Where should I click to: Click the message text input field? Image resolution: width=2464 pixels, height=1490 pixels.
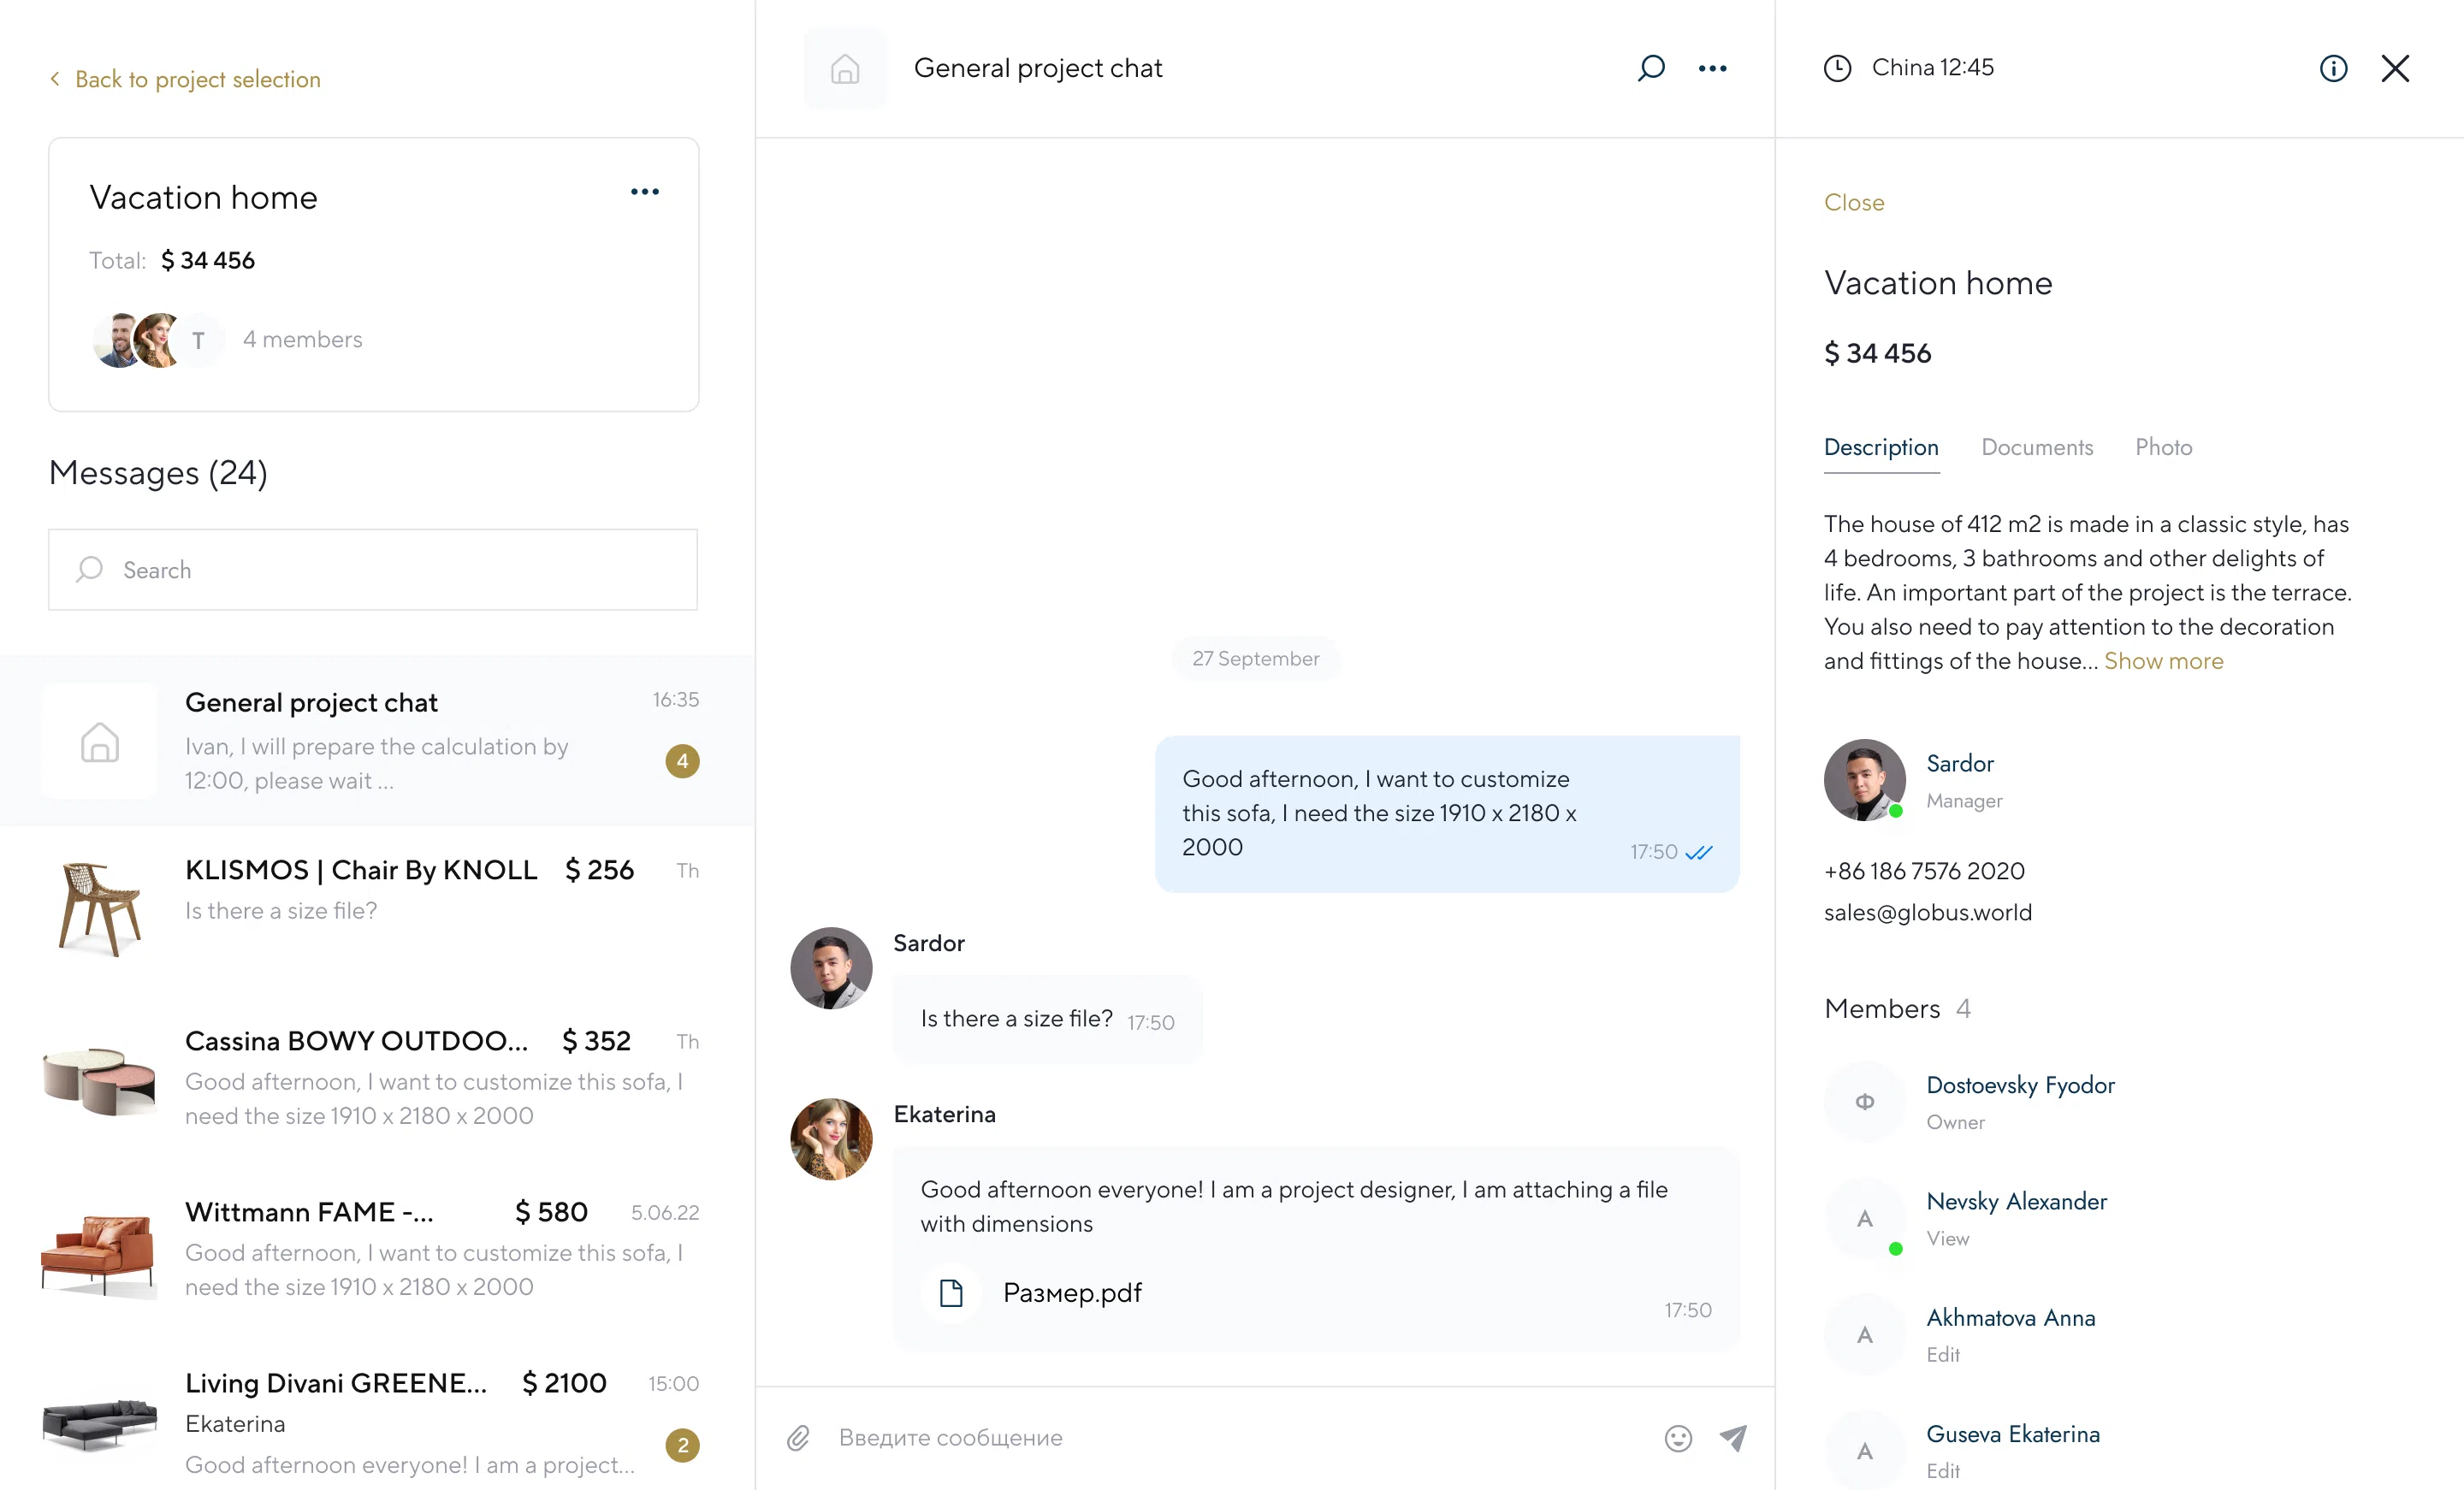(x=1230, y=1438)
